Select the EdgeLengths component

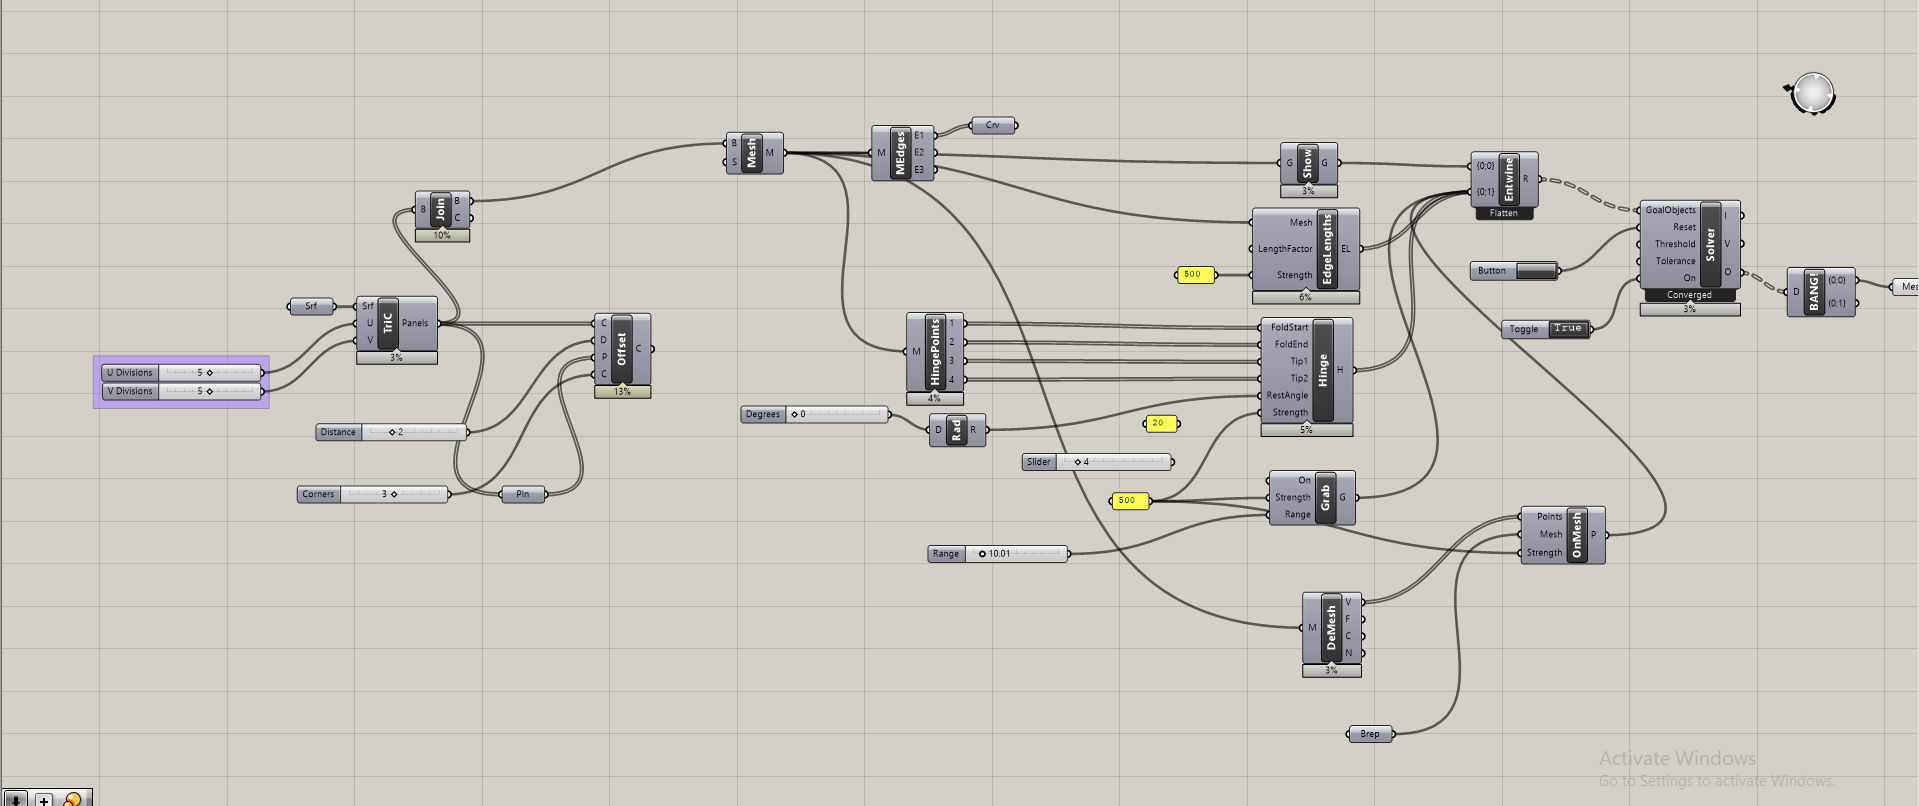pos(1327,249)
